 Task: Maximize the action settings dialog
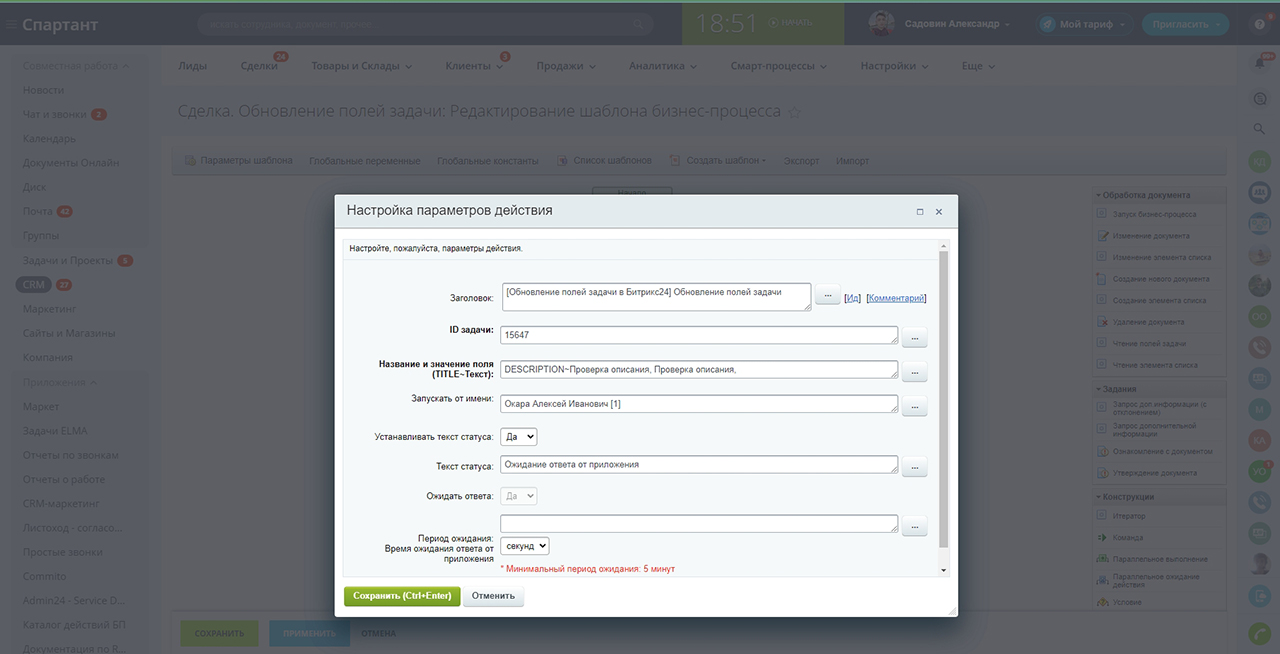pos(919,212)
